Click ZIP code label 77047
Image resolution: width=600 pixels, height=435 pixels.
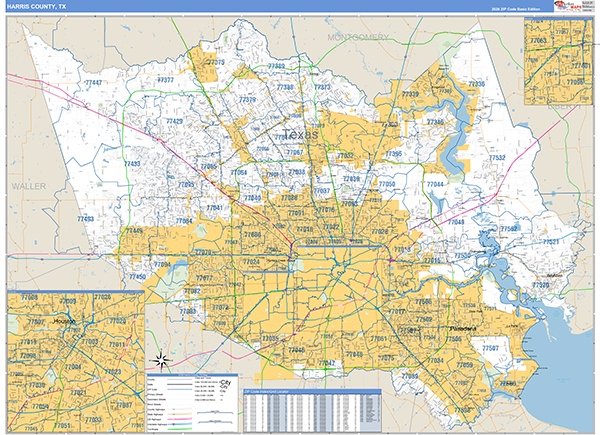click(327, 363)
